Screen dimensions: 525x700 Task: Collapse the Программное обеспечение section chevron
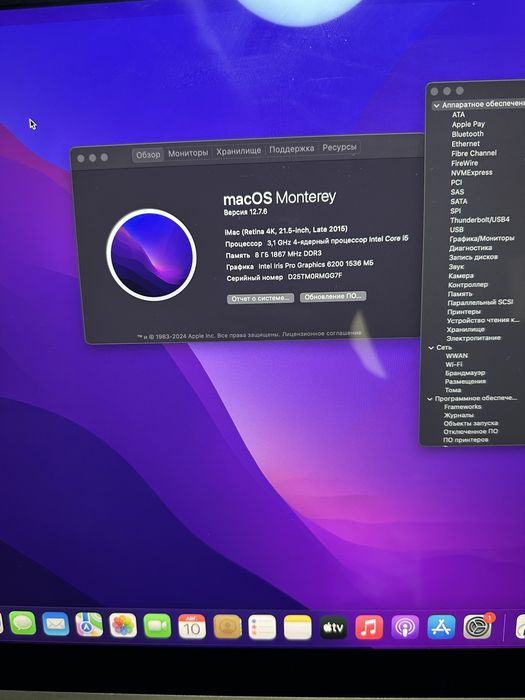pos(430,399)
